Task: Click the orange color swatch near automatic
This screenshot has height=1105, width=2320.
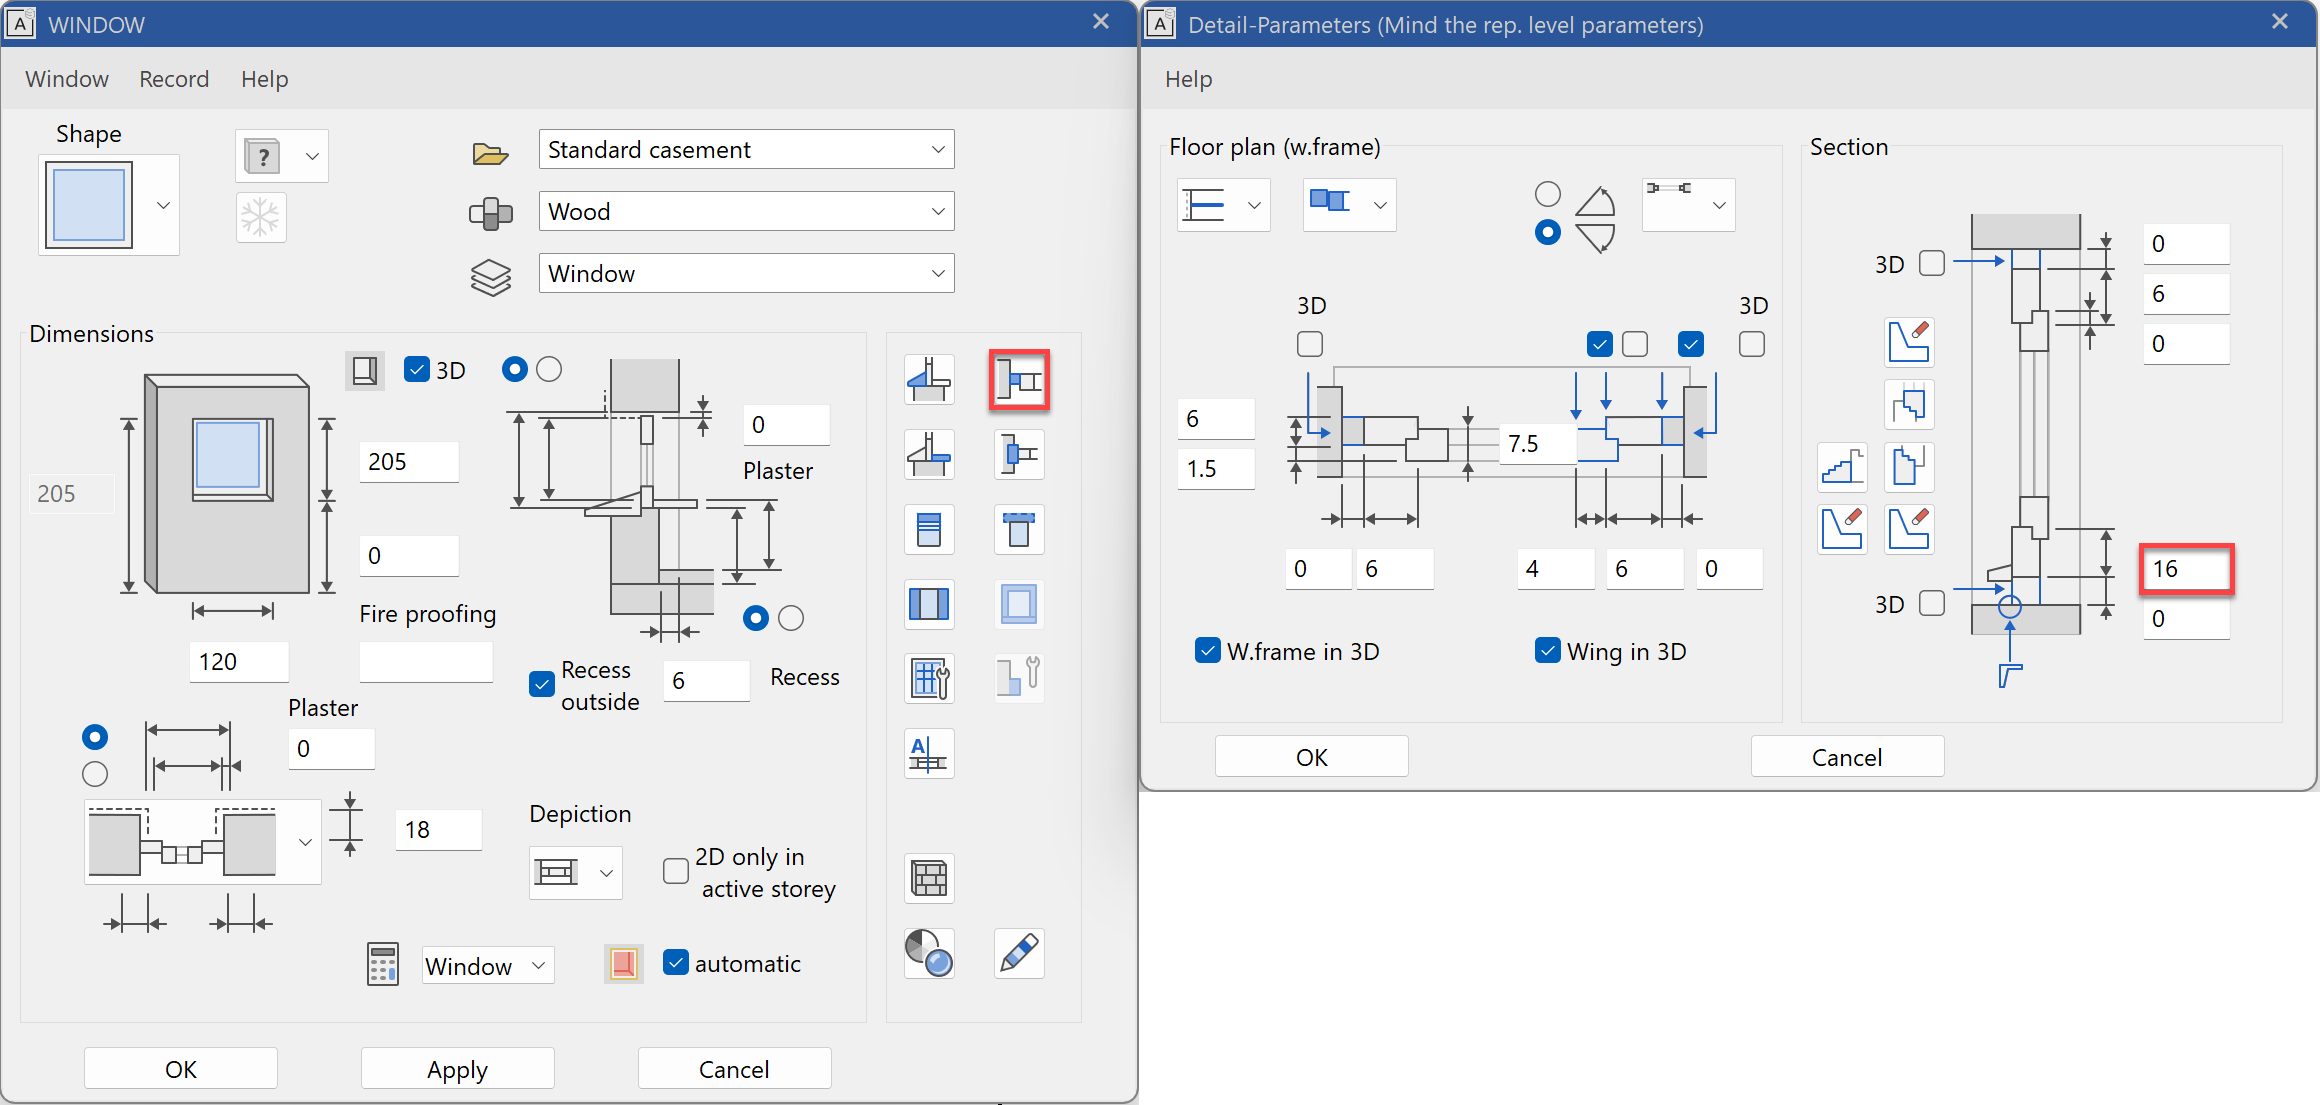Action: pyautogui.click(x=623, y=964)
